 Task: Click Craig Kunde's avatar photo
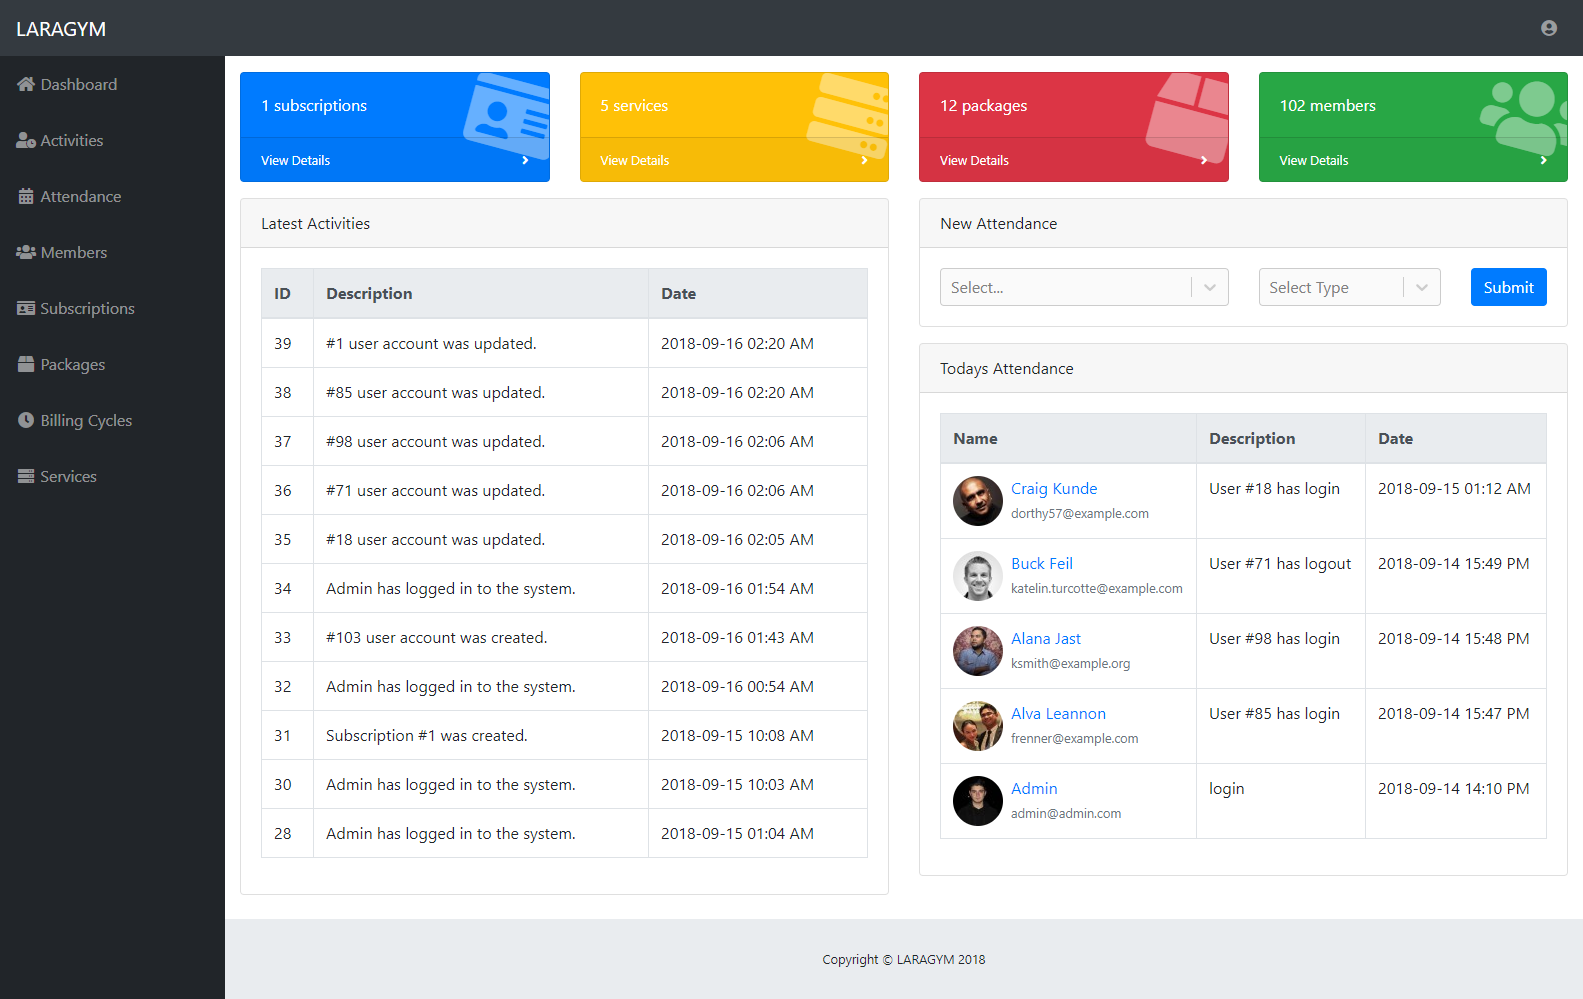coord(978,501)
